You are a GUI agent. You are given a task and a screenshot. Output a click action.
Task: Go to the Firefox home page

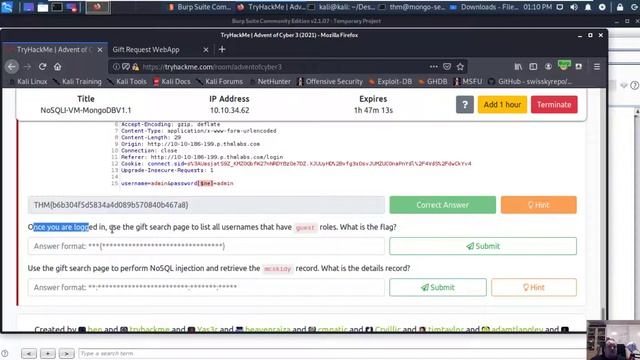point(58,67)
